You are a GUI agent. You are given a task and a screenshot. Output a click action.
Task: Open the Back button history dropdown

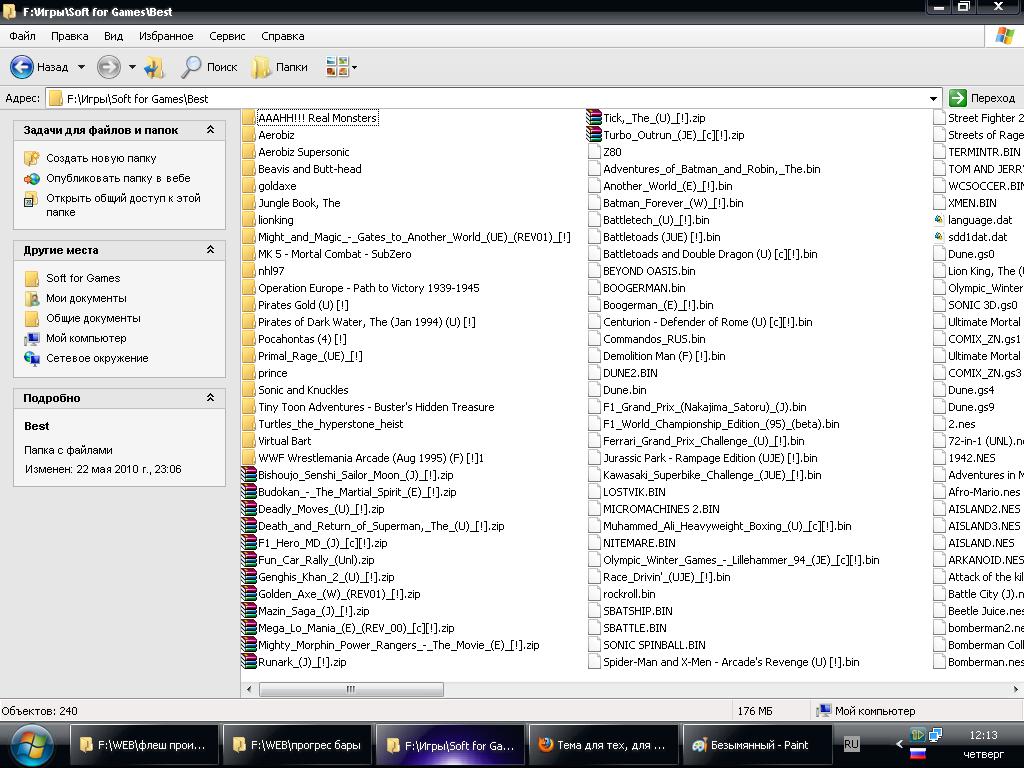pyautogui.click(x=81, y=67)
